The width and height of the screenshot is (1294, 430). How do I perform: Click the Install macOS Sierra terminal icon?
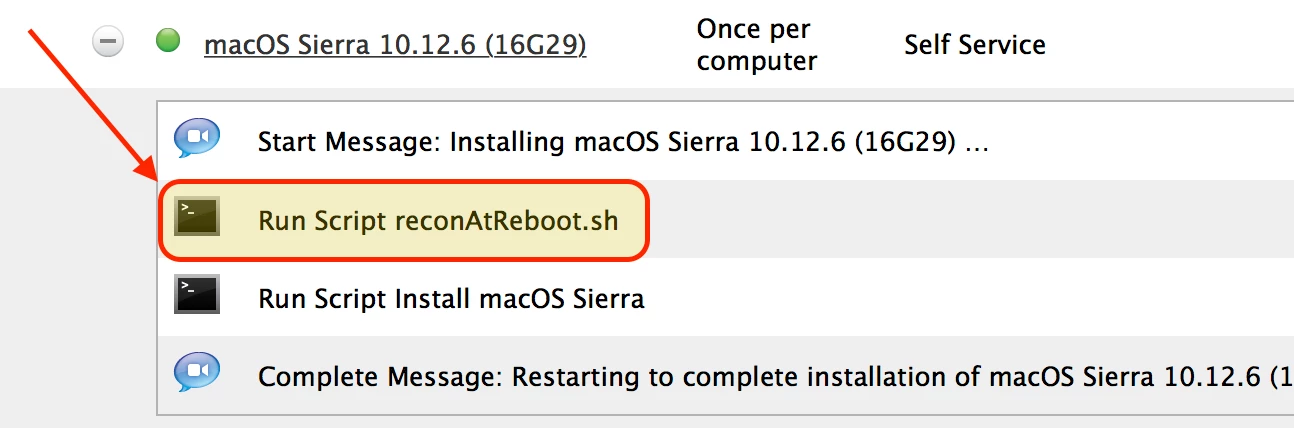click(197, 296)
